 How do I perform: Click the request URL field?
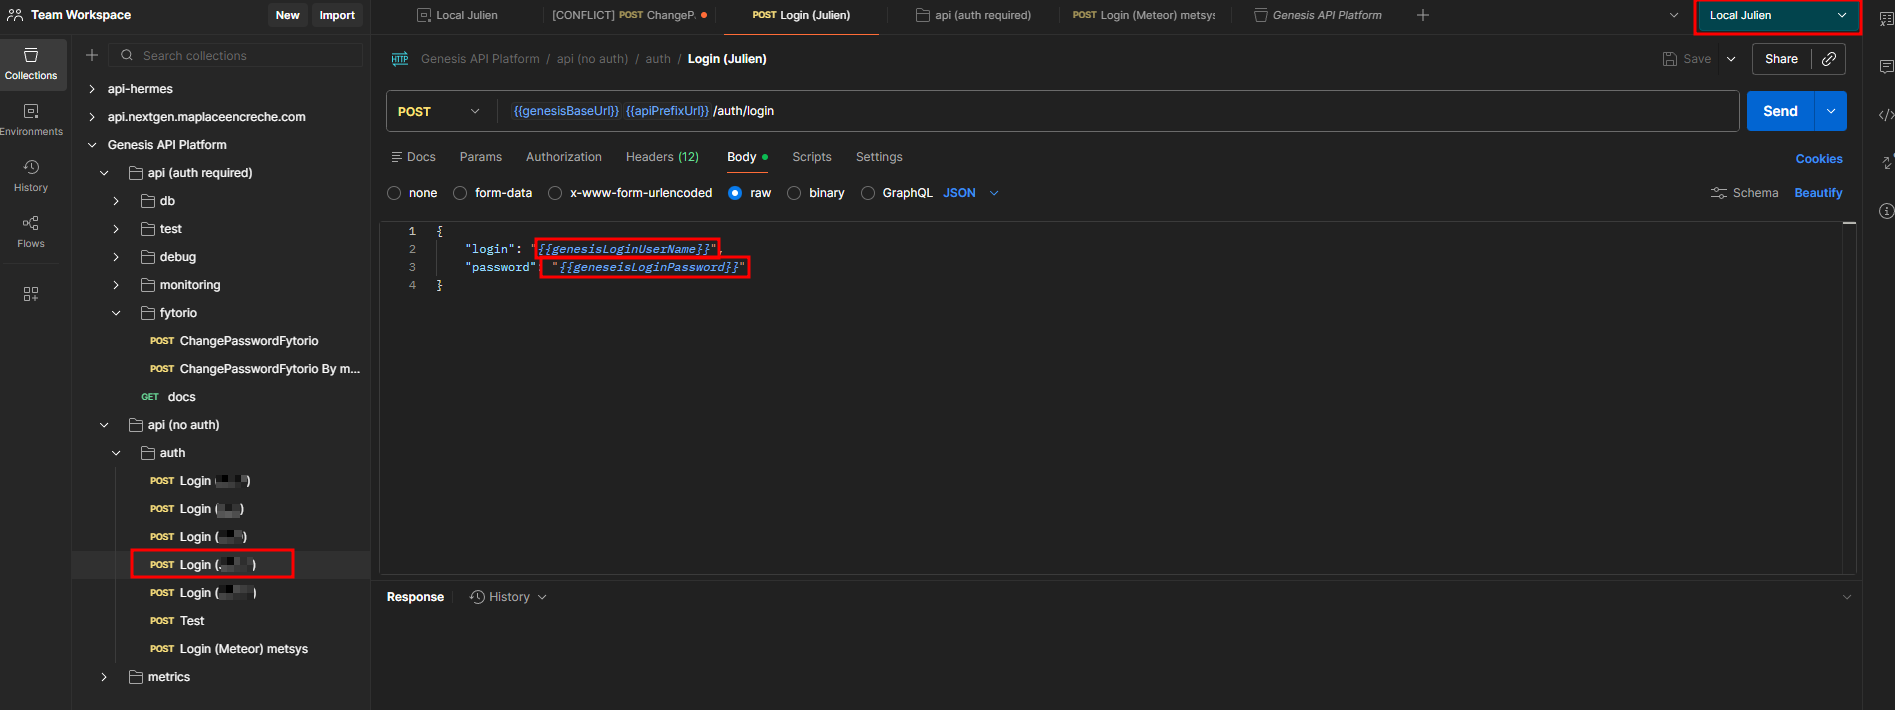point(1118,111)
